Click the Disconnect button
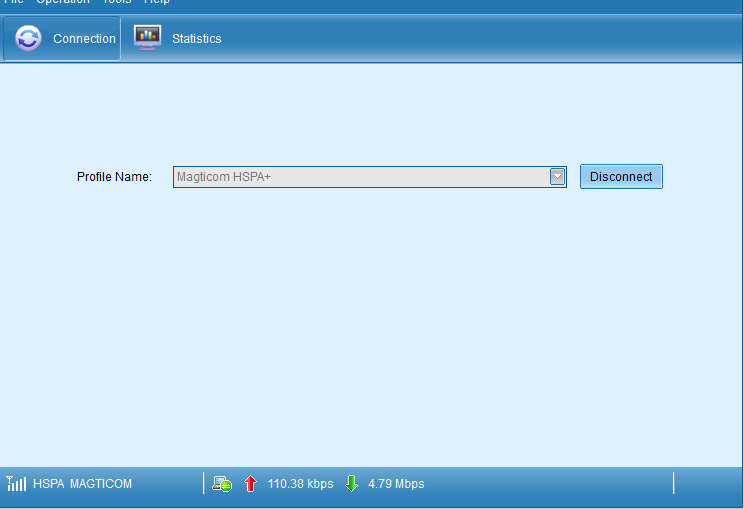This screenshot has width=744, height=509. tap(621, 176)
